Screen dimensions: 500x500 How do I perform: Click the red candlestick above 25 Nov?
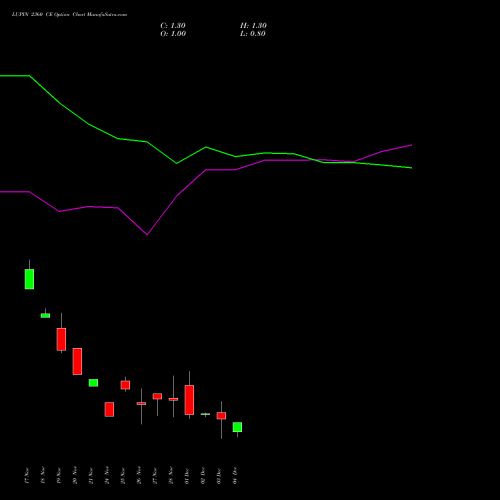coord(125,385)
